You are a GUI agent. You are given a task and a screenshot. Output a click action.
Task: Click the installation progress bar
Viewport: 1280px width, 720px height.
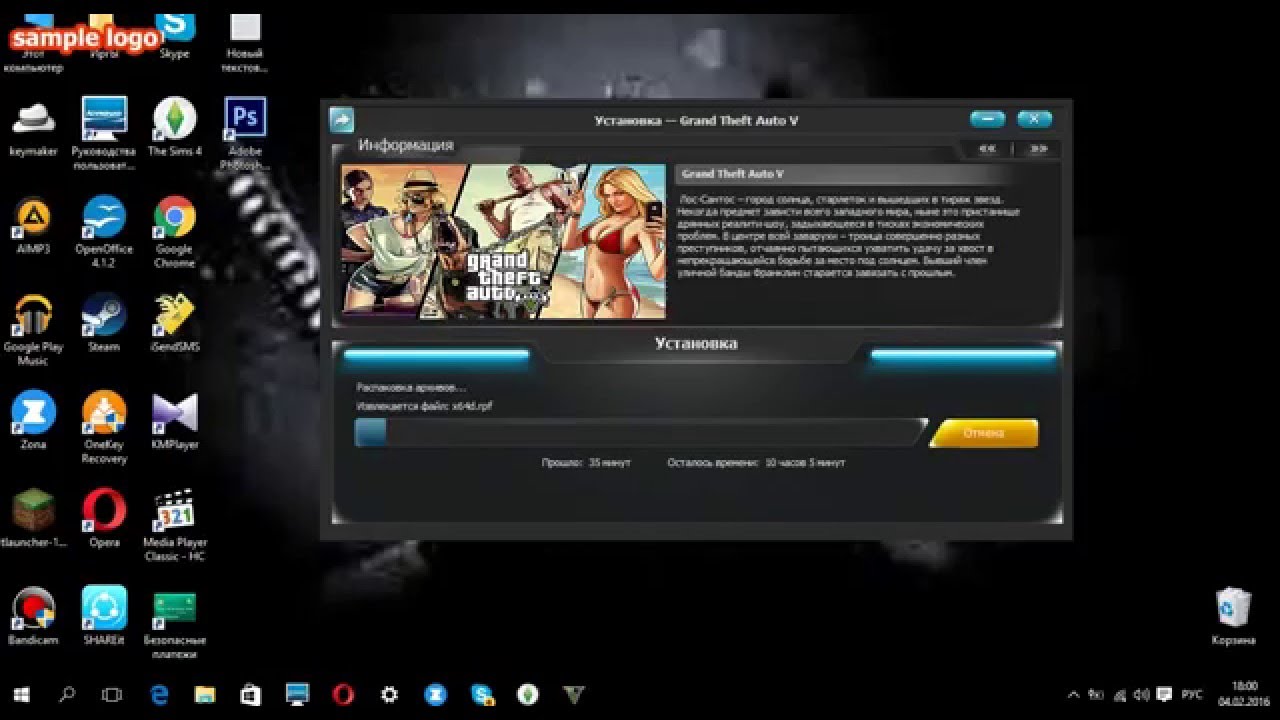(x=640, y=432)
